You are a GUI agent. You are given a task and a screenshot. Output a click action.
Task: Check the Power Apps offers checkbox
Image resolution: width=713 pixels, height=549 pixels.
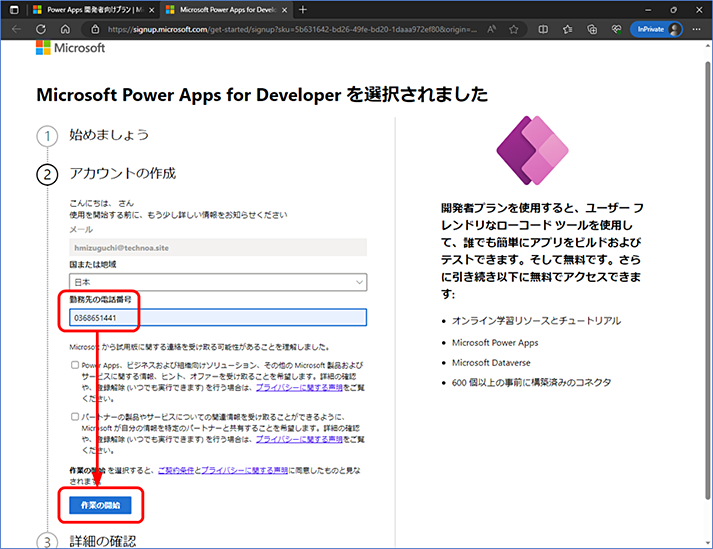point(75,365)
